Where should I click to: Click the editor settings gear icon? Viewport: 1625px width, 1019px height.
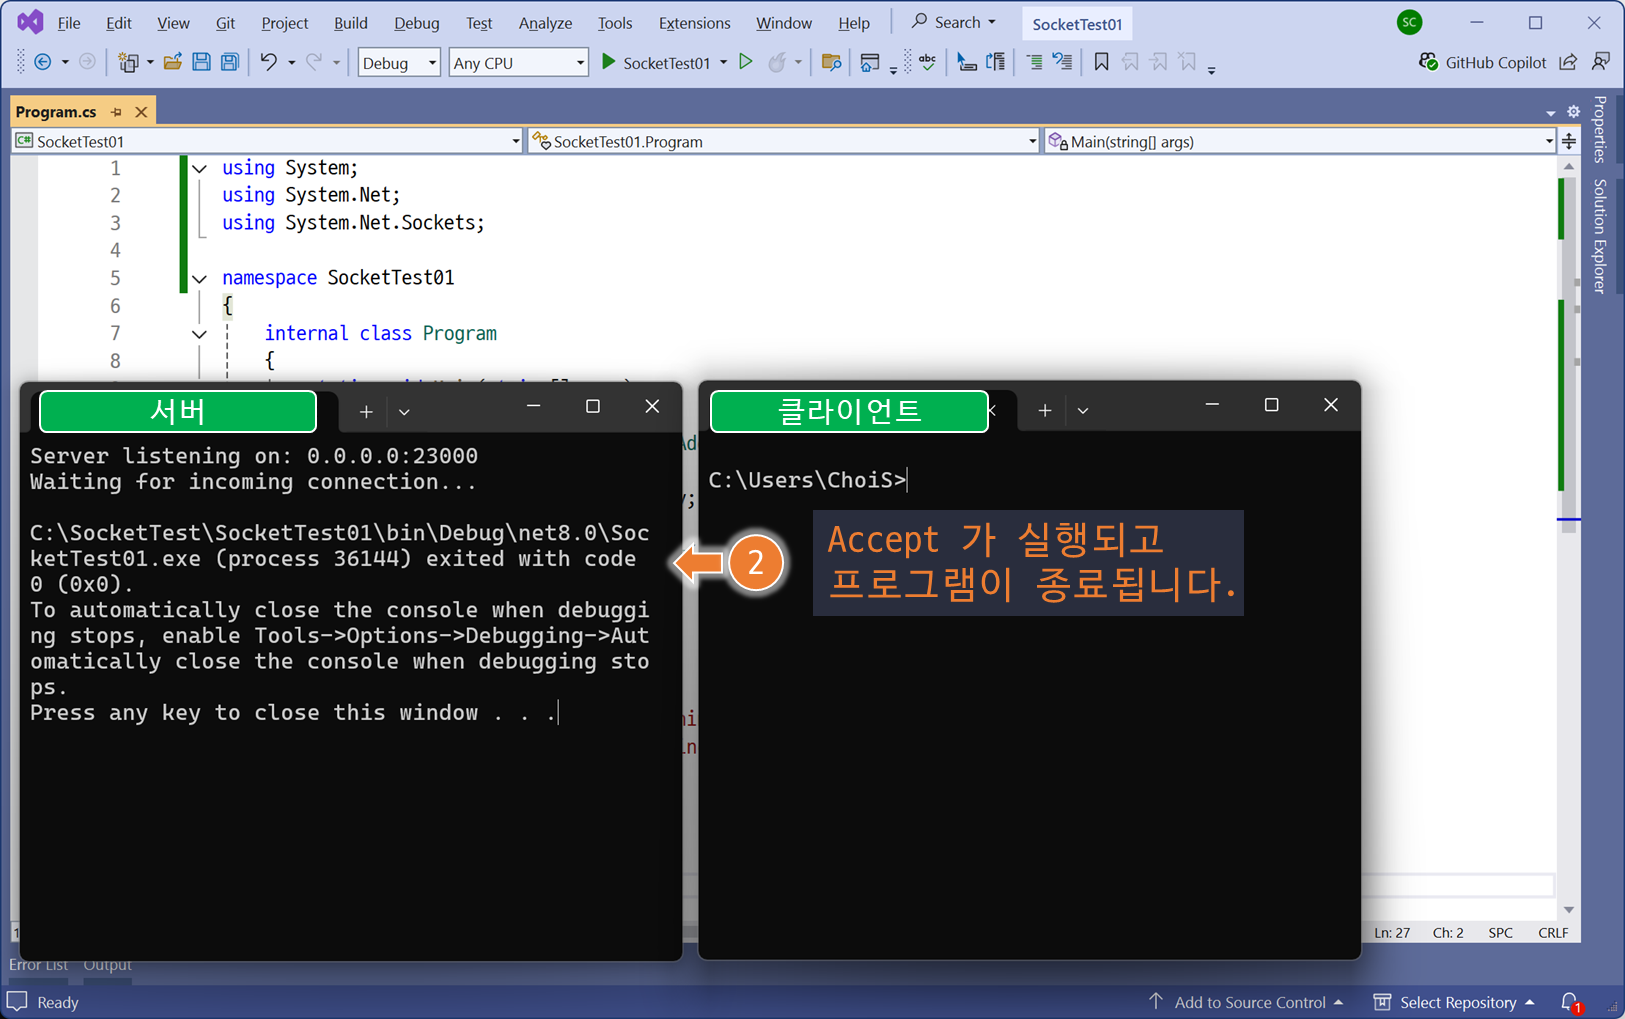click(x=1573, y=112)
